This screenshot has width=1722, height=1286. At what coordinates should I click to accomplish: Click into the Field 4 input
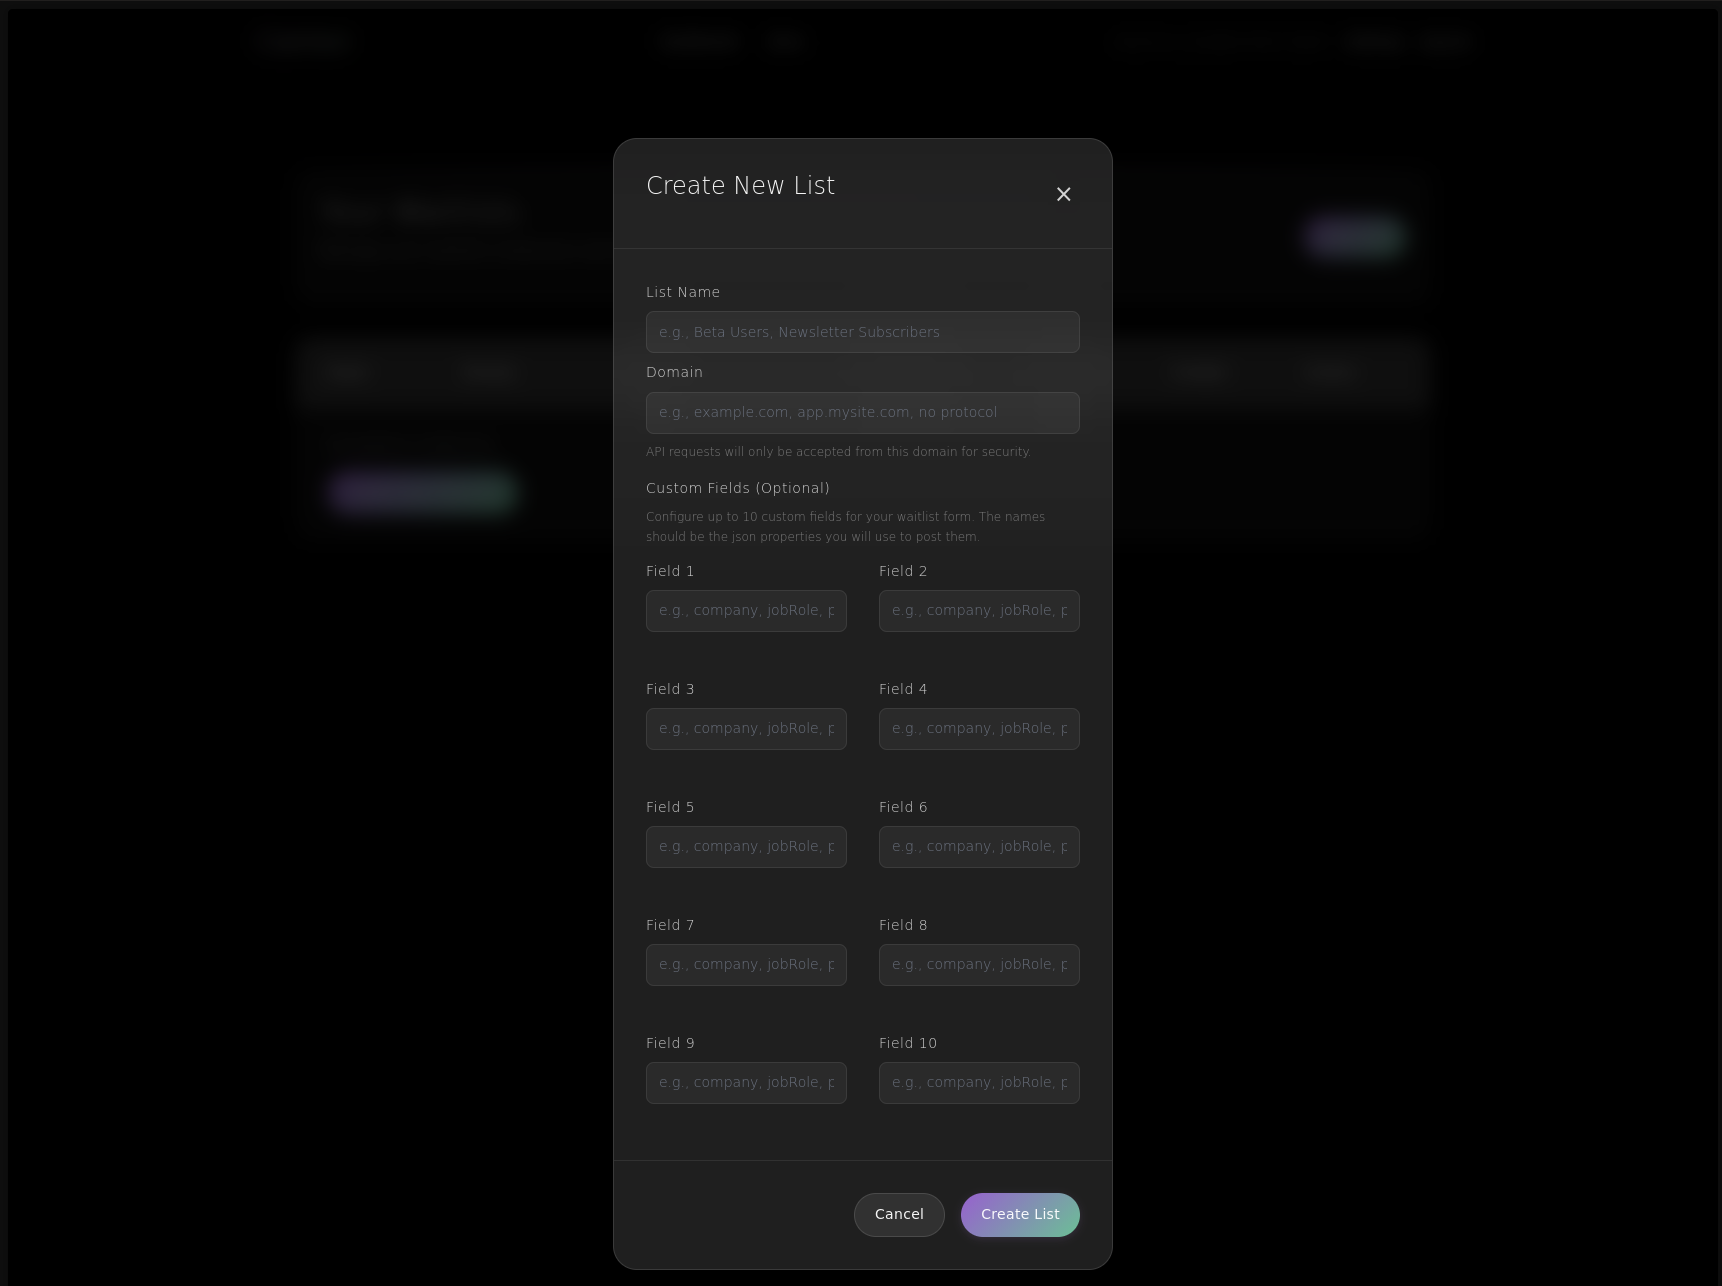[x=979, y=729]
